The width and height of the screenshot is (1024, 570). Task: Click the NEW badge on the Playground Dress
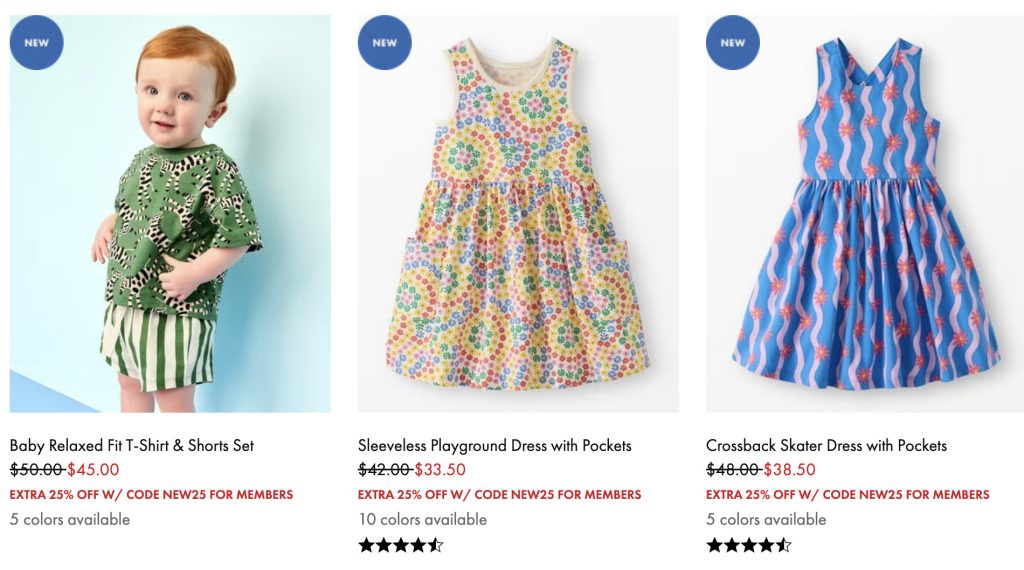(x=385, y=43)
